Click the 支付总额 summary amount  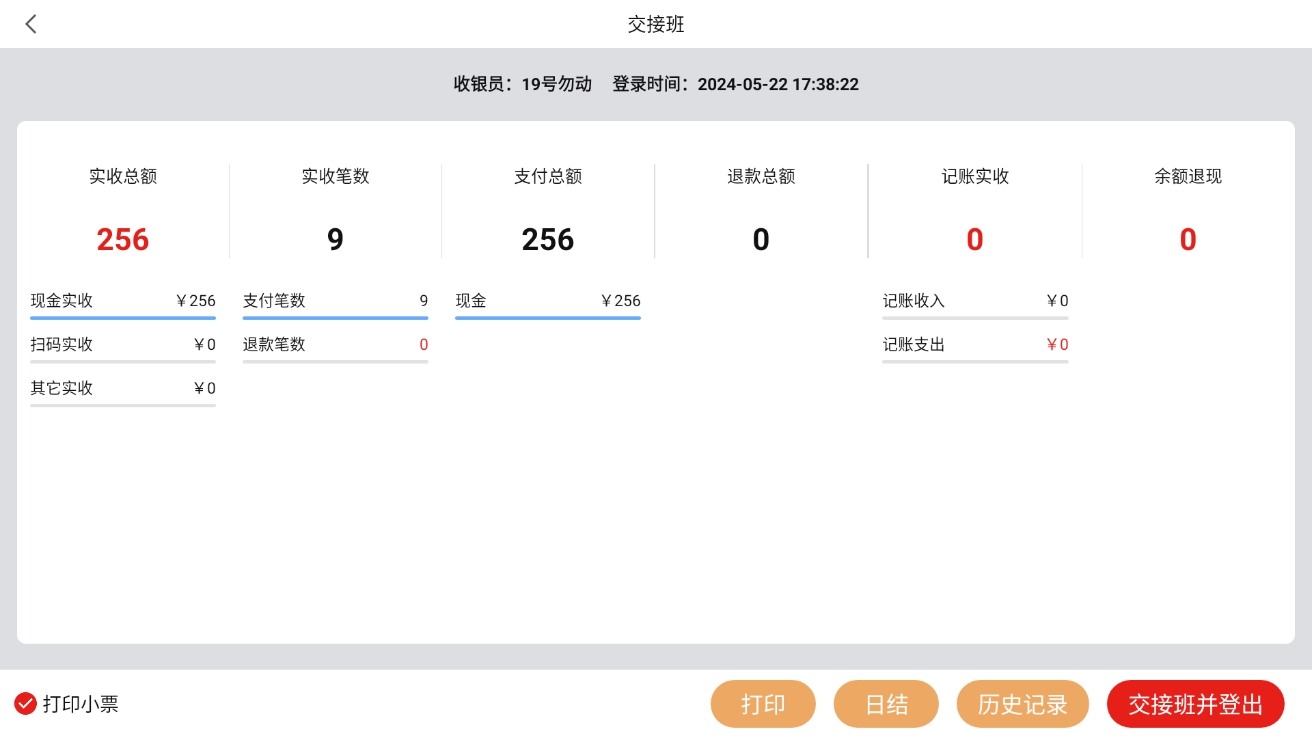click(548, 239)
